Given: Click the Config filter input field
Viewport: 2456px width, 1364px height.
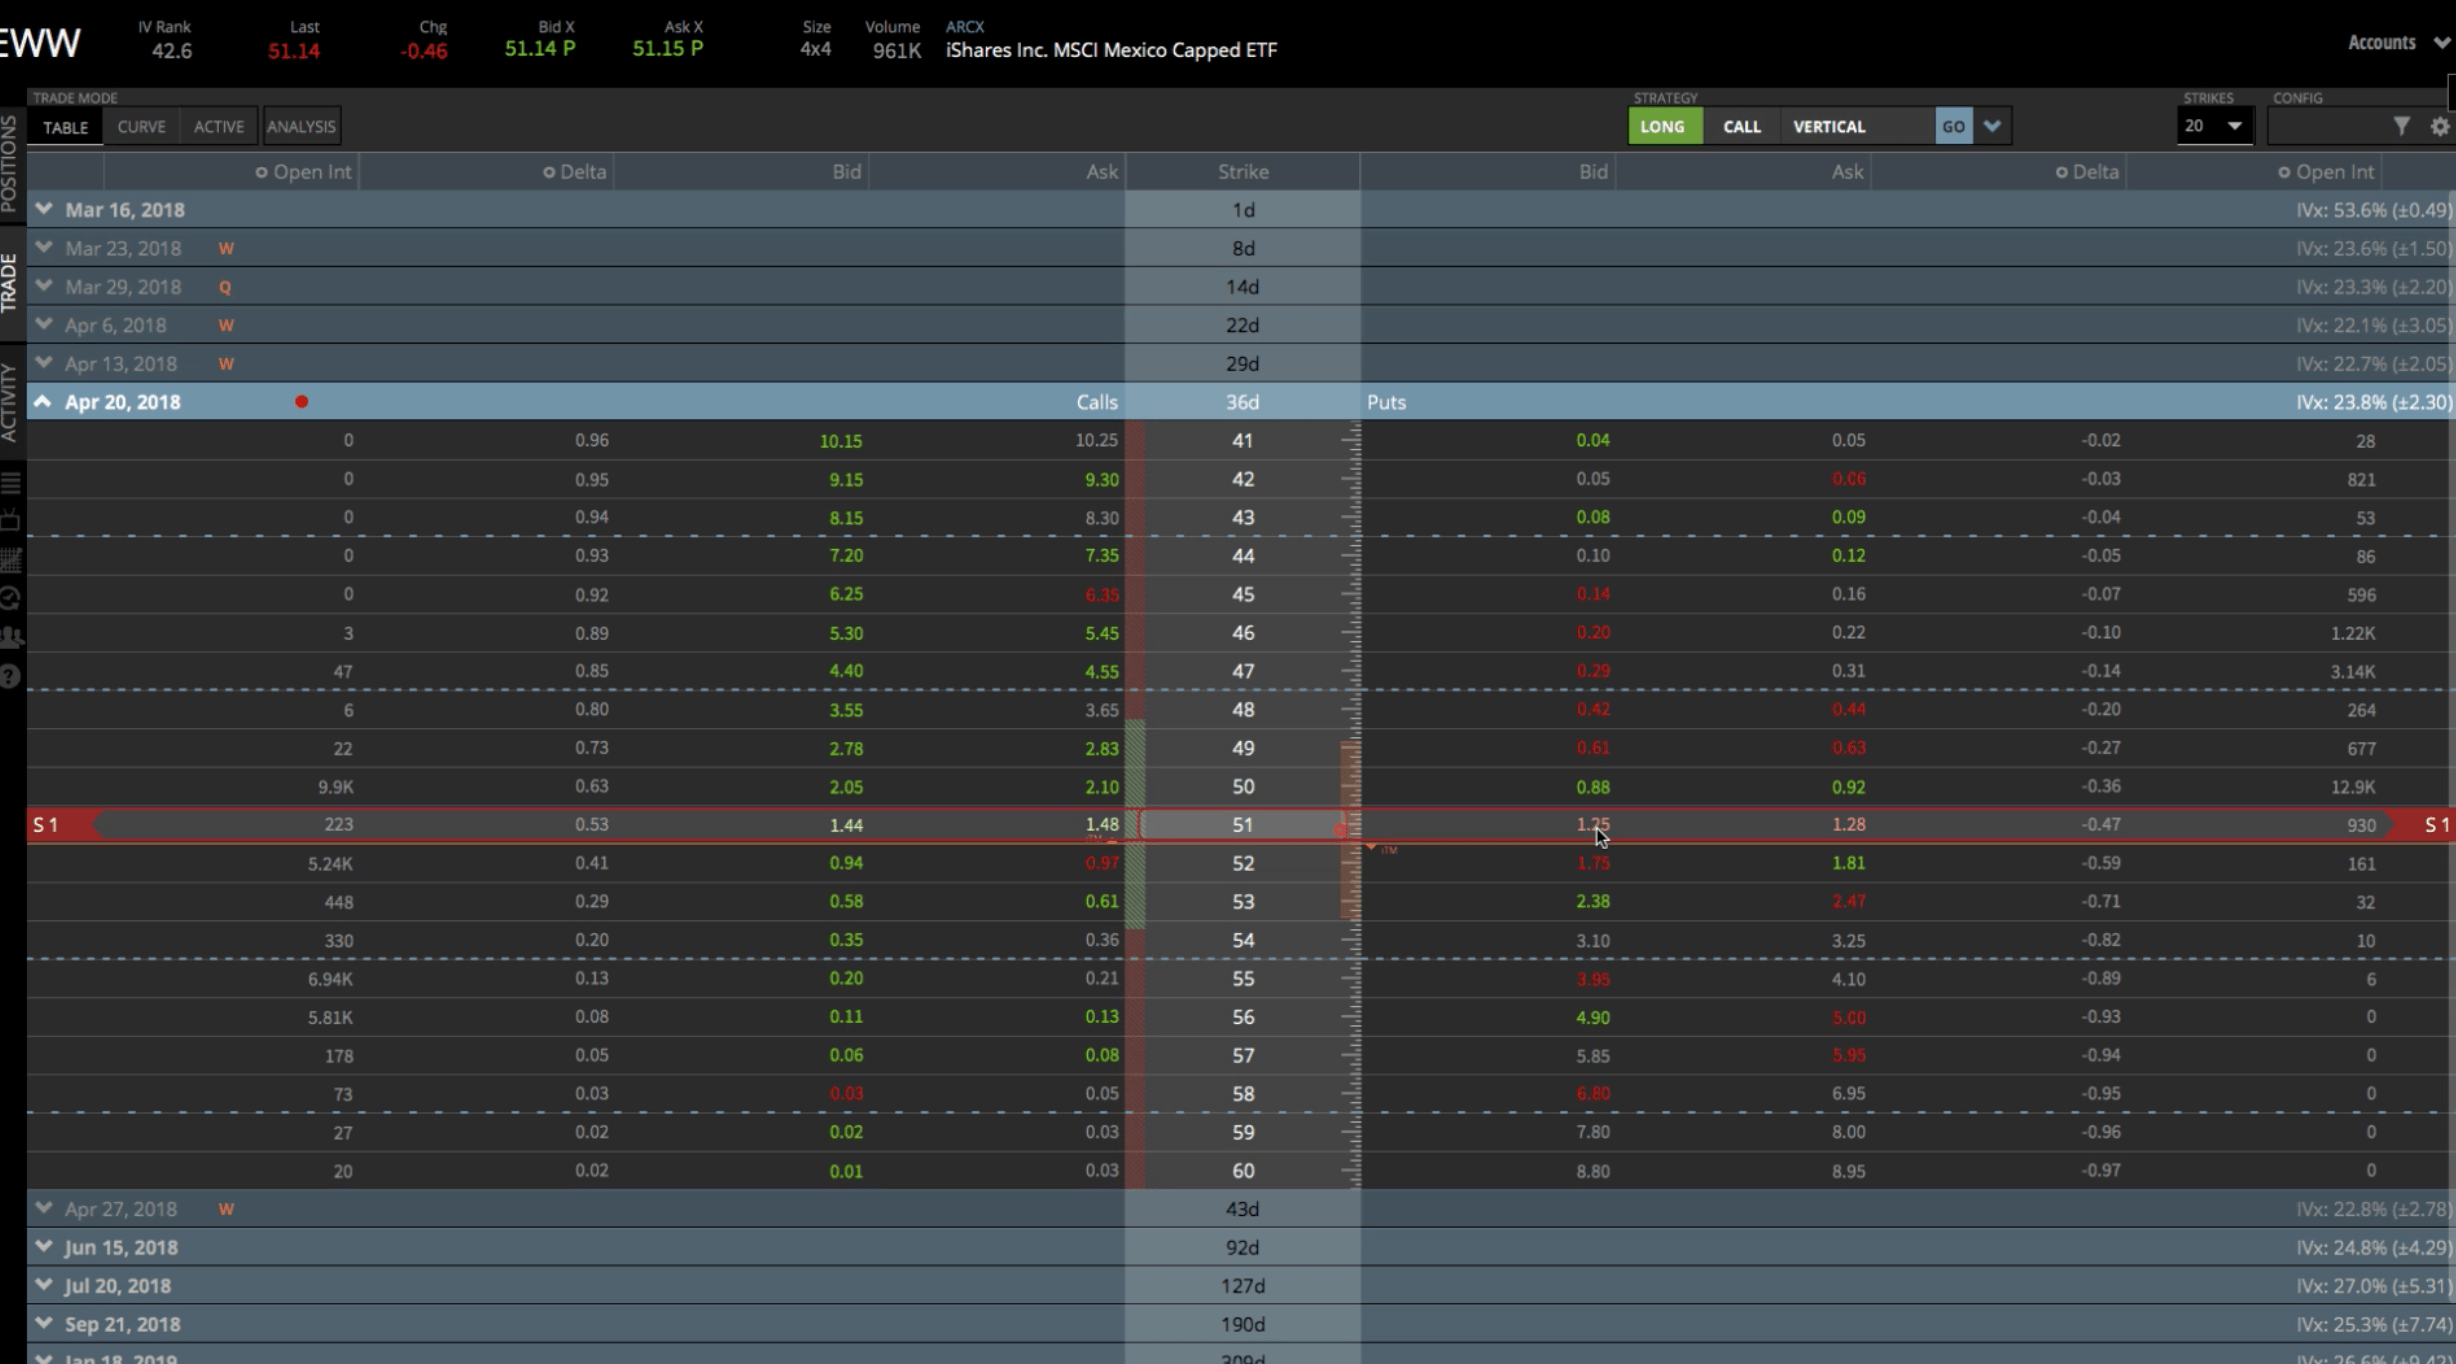Looking at the screenshot, I should click(2329, 126).
